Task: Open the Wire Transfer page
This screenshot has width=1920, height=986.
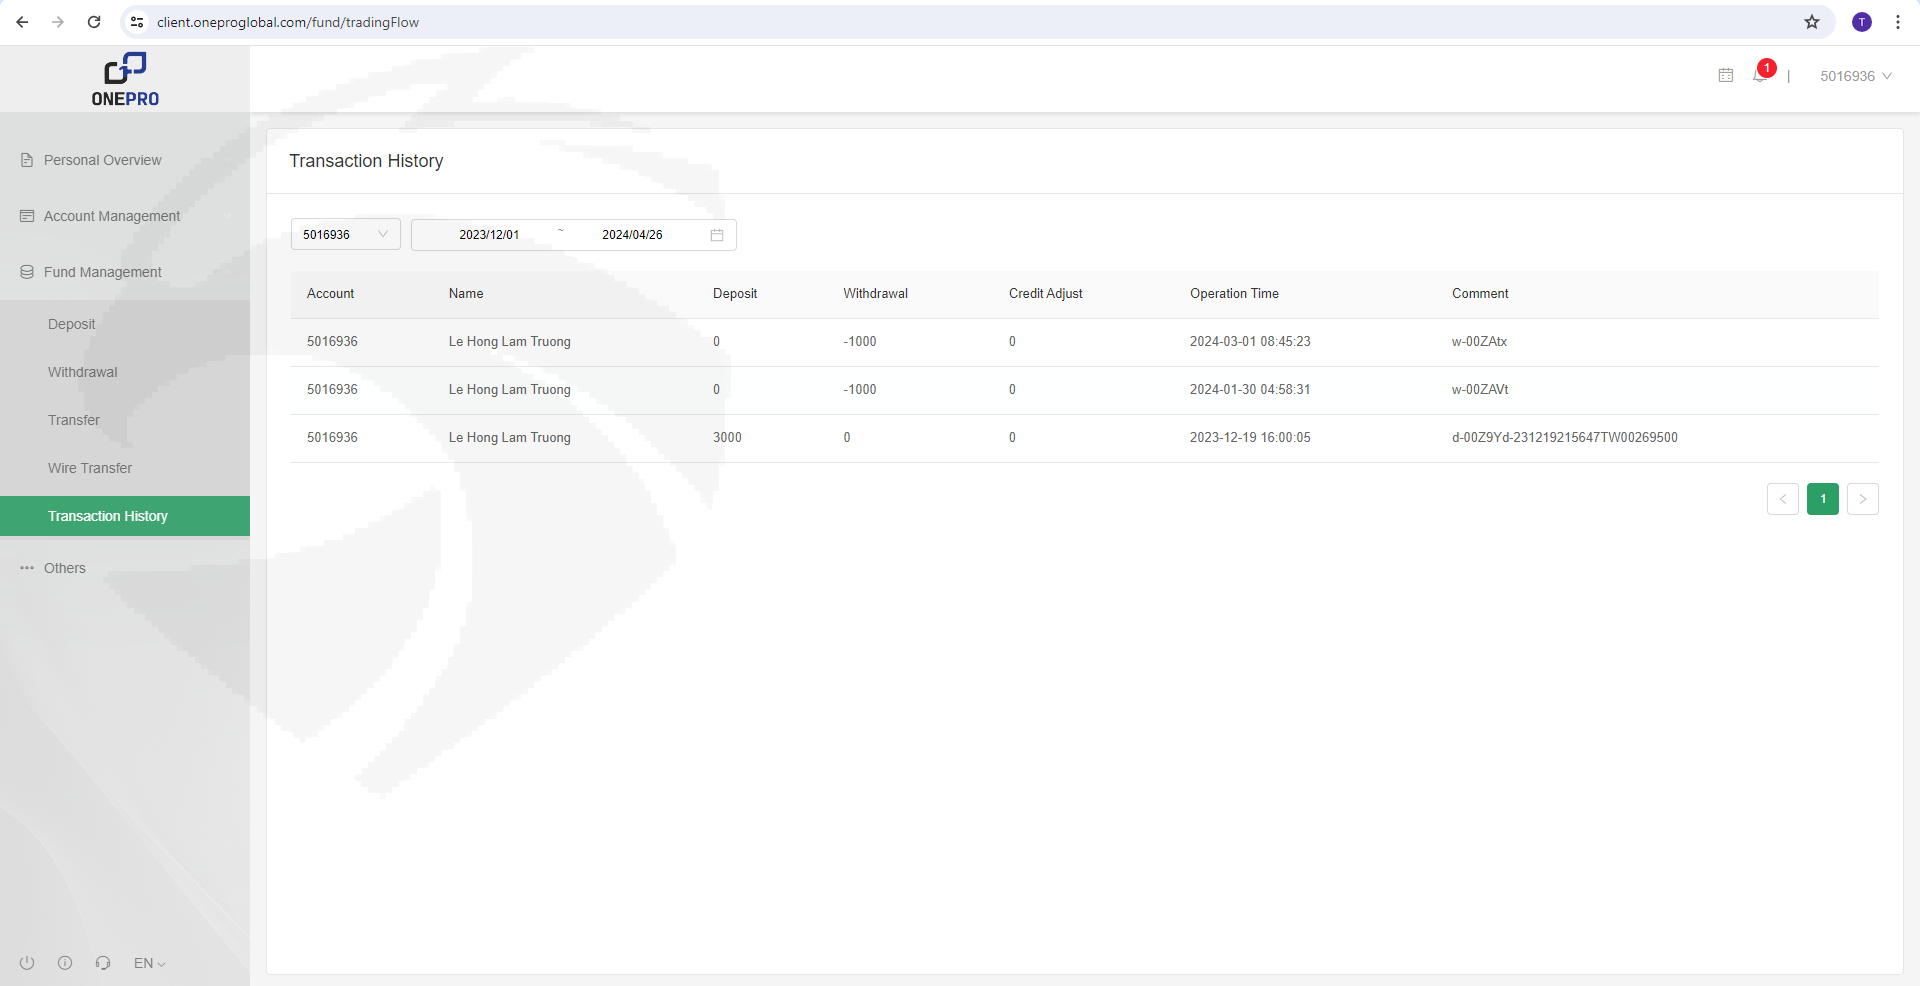Action: pos(90,468)
